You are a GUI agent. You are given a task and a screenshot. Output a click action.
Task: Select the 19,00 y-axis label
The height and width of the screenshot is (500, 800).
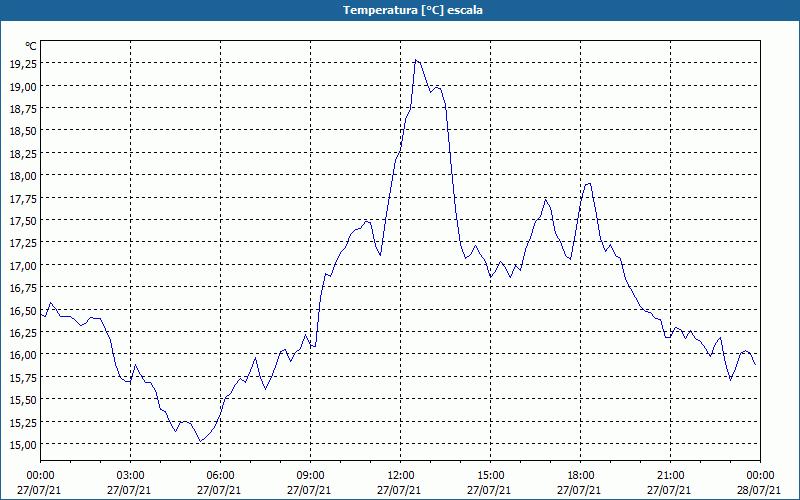coord(23,86)
